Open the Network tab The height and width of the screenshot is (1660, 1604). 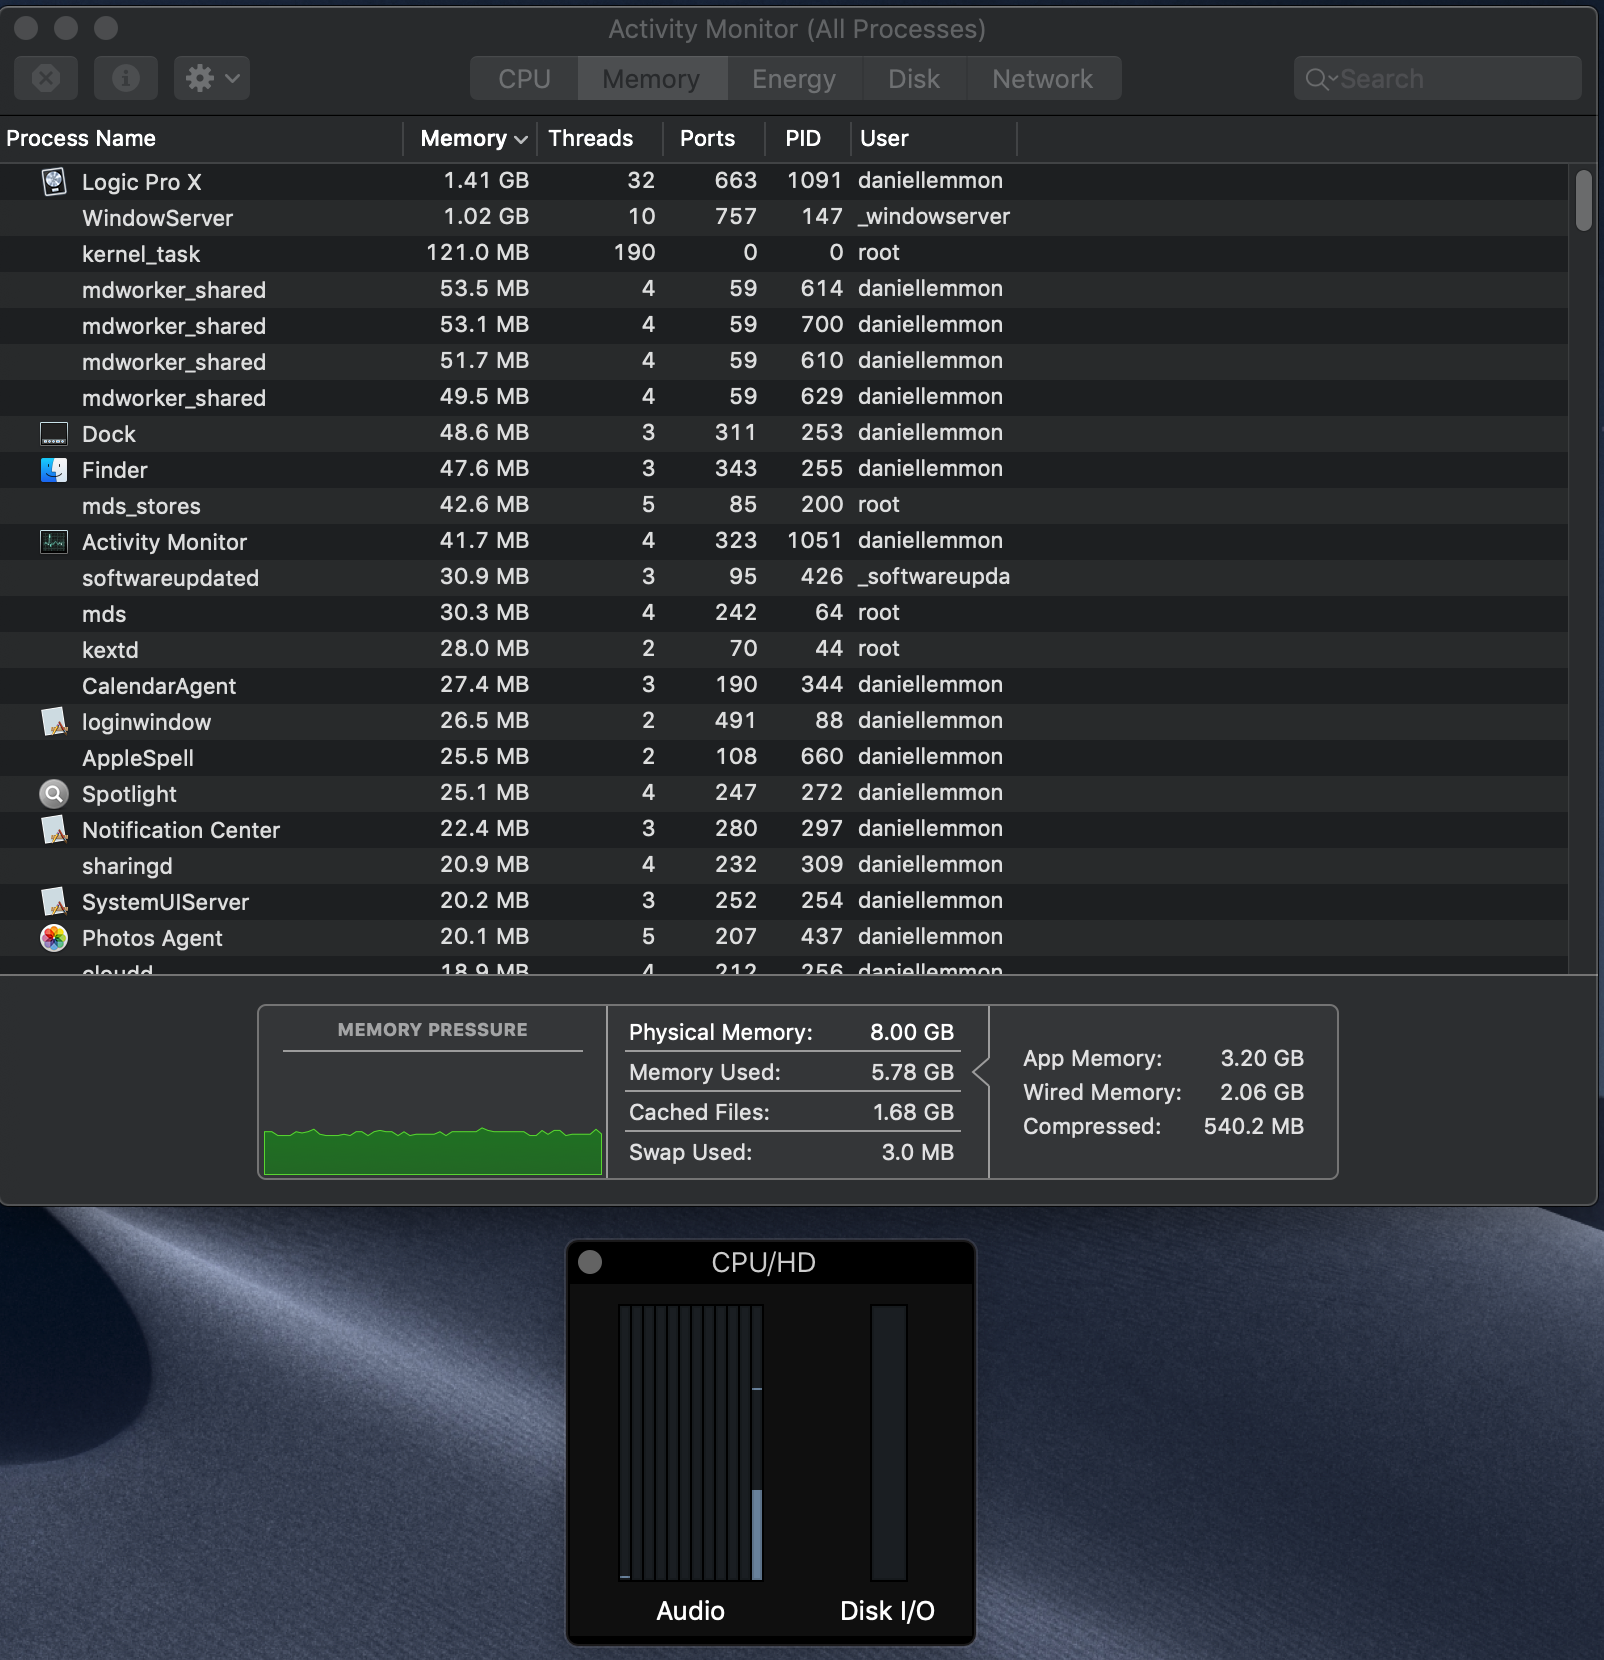1043,79
